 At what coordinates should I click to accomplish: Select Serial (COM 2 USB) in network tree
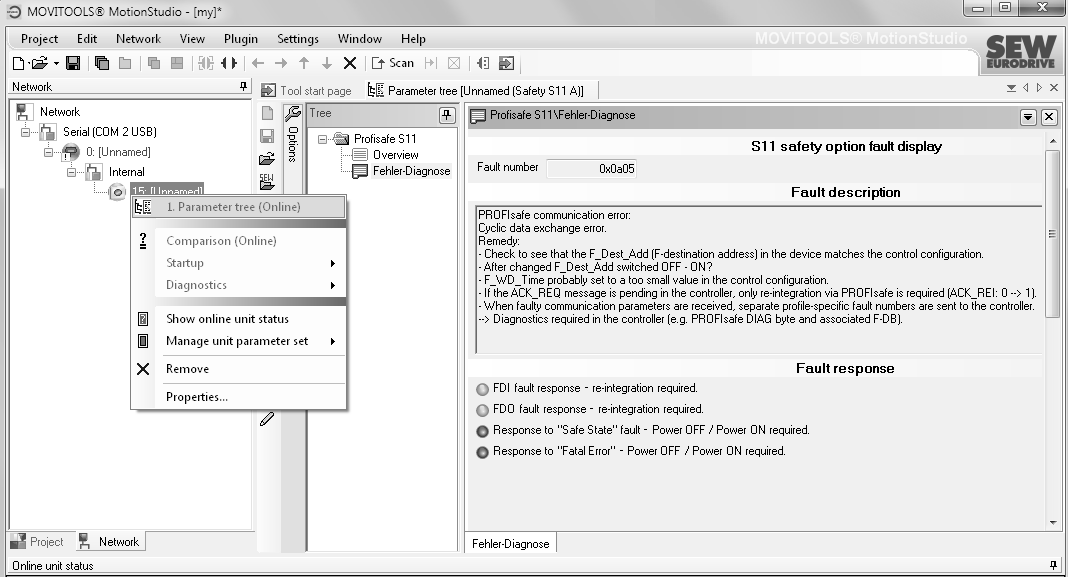click(110, 132)
